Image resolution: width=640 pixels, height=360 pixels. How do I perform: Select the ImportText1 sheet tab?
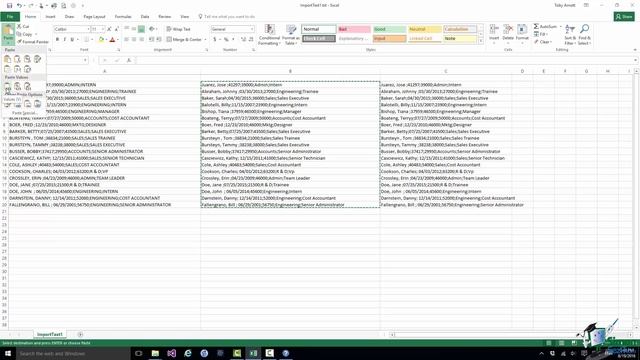pyautogui.click(x=50, y=335)
